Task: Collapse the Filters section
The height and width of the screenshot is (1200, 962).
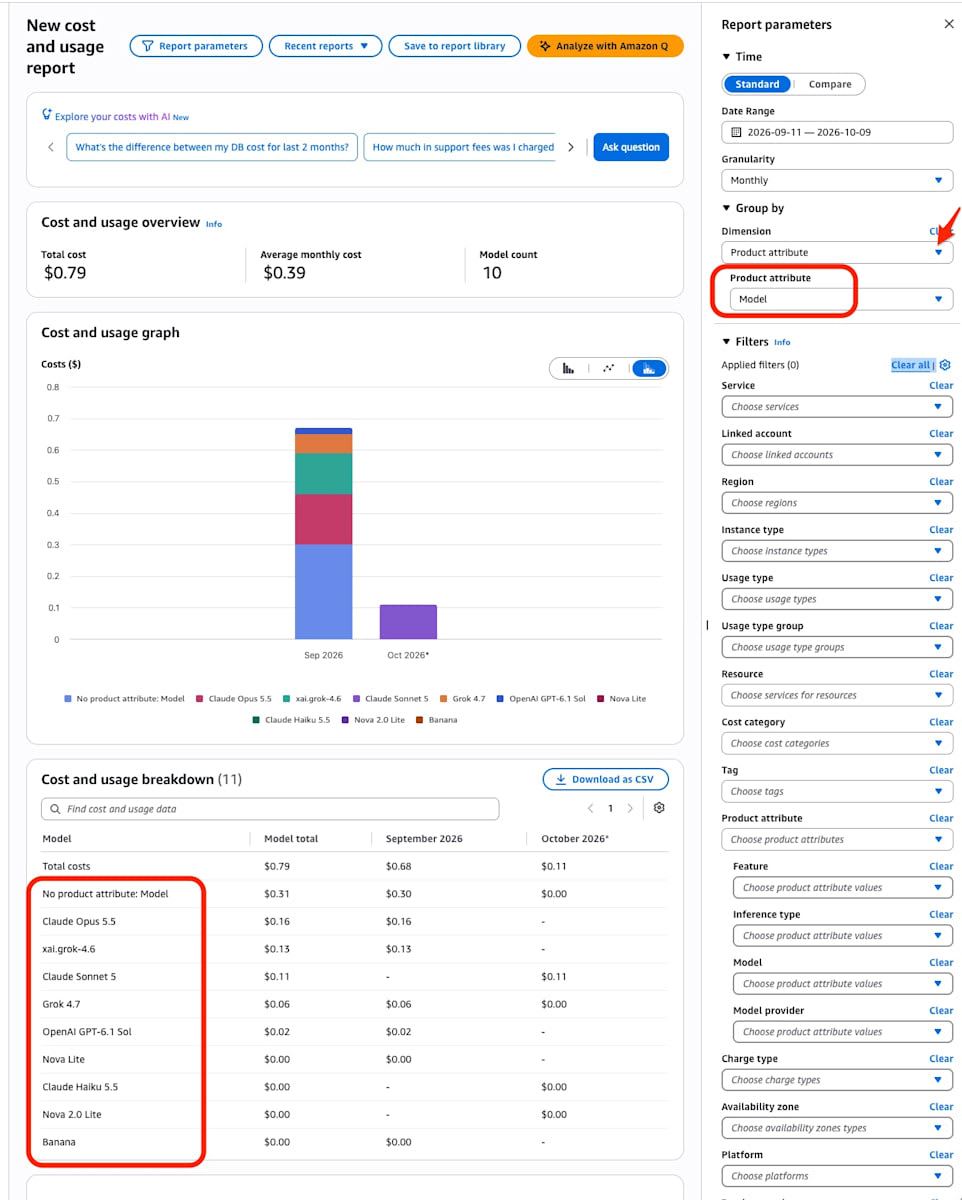Action: 745,342
